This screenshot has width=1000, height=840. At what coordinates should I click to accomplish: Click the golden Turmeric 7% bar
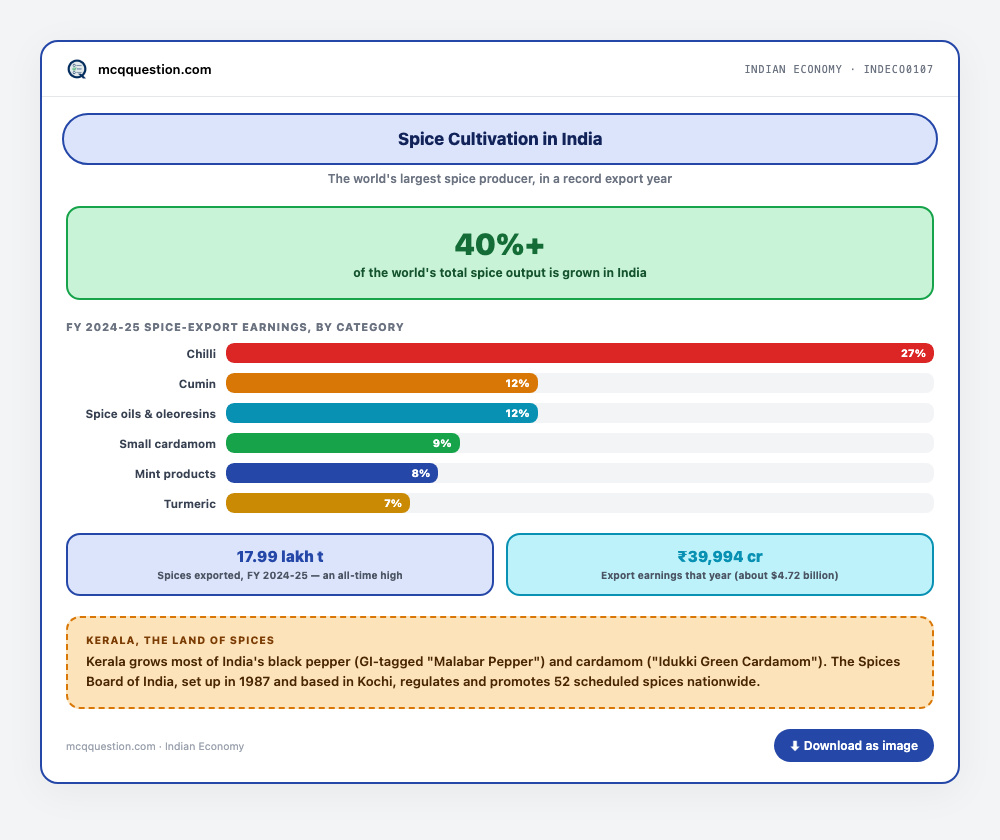(318, 503)
